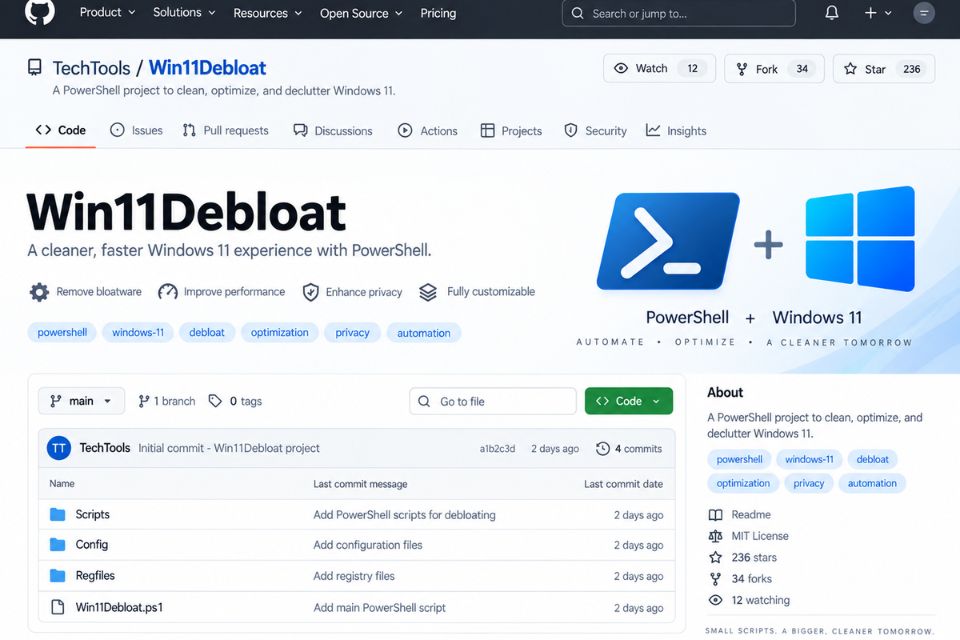Open the Pricing page link
Image resolution: width=960 pixels, height=640 pixels.
pyautogui.click(x=438, y=13)
